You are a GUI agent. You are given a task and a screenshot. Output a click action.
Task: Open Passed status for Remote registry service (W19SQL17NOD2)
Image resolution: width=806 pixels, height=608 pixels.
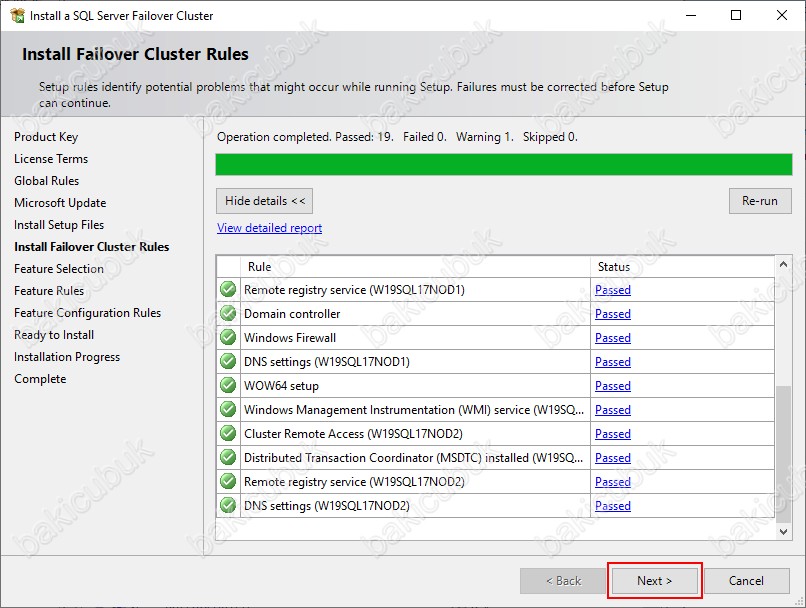point(613,482)
